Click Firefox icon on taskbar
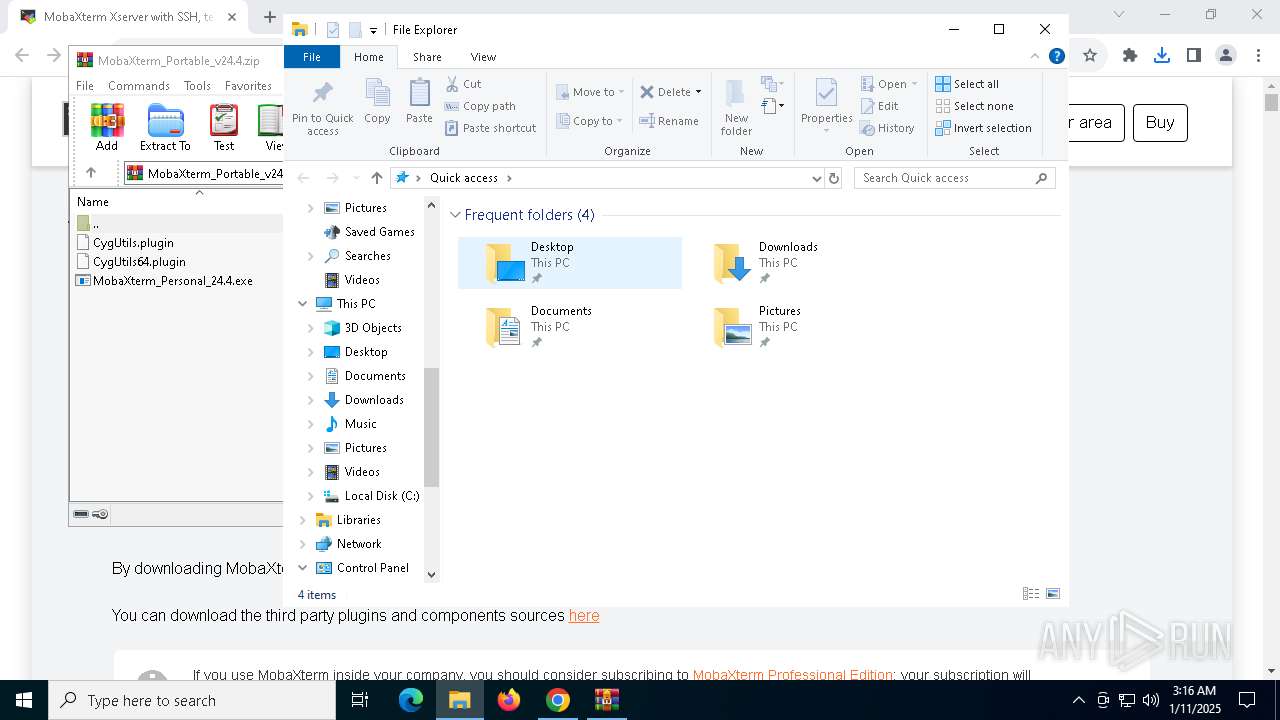1280x720 pixels. (509, 700)
